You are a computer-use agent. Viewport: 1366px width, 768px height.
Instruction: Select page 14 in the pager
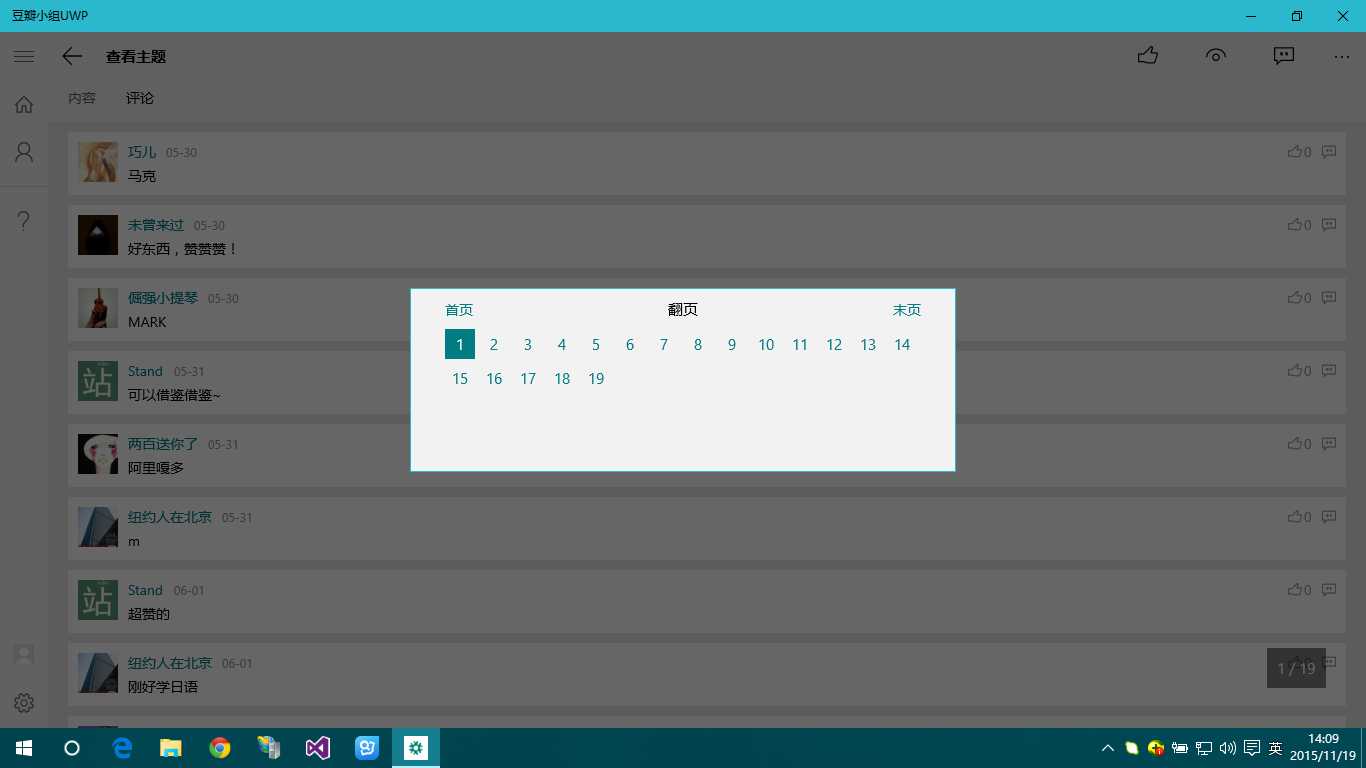(x=902, y=344)
